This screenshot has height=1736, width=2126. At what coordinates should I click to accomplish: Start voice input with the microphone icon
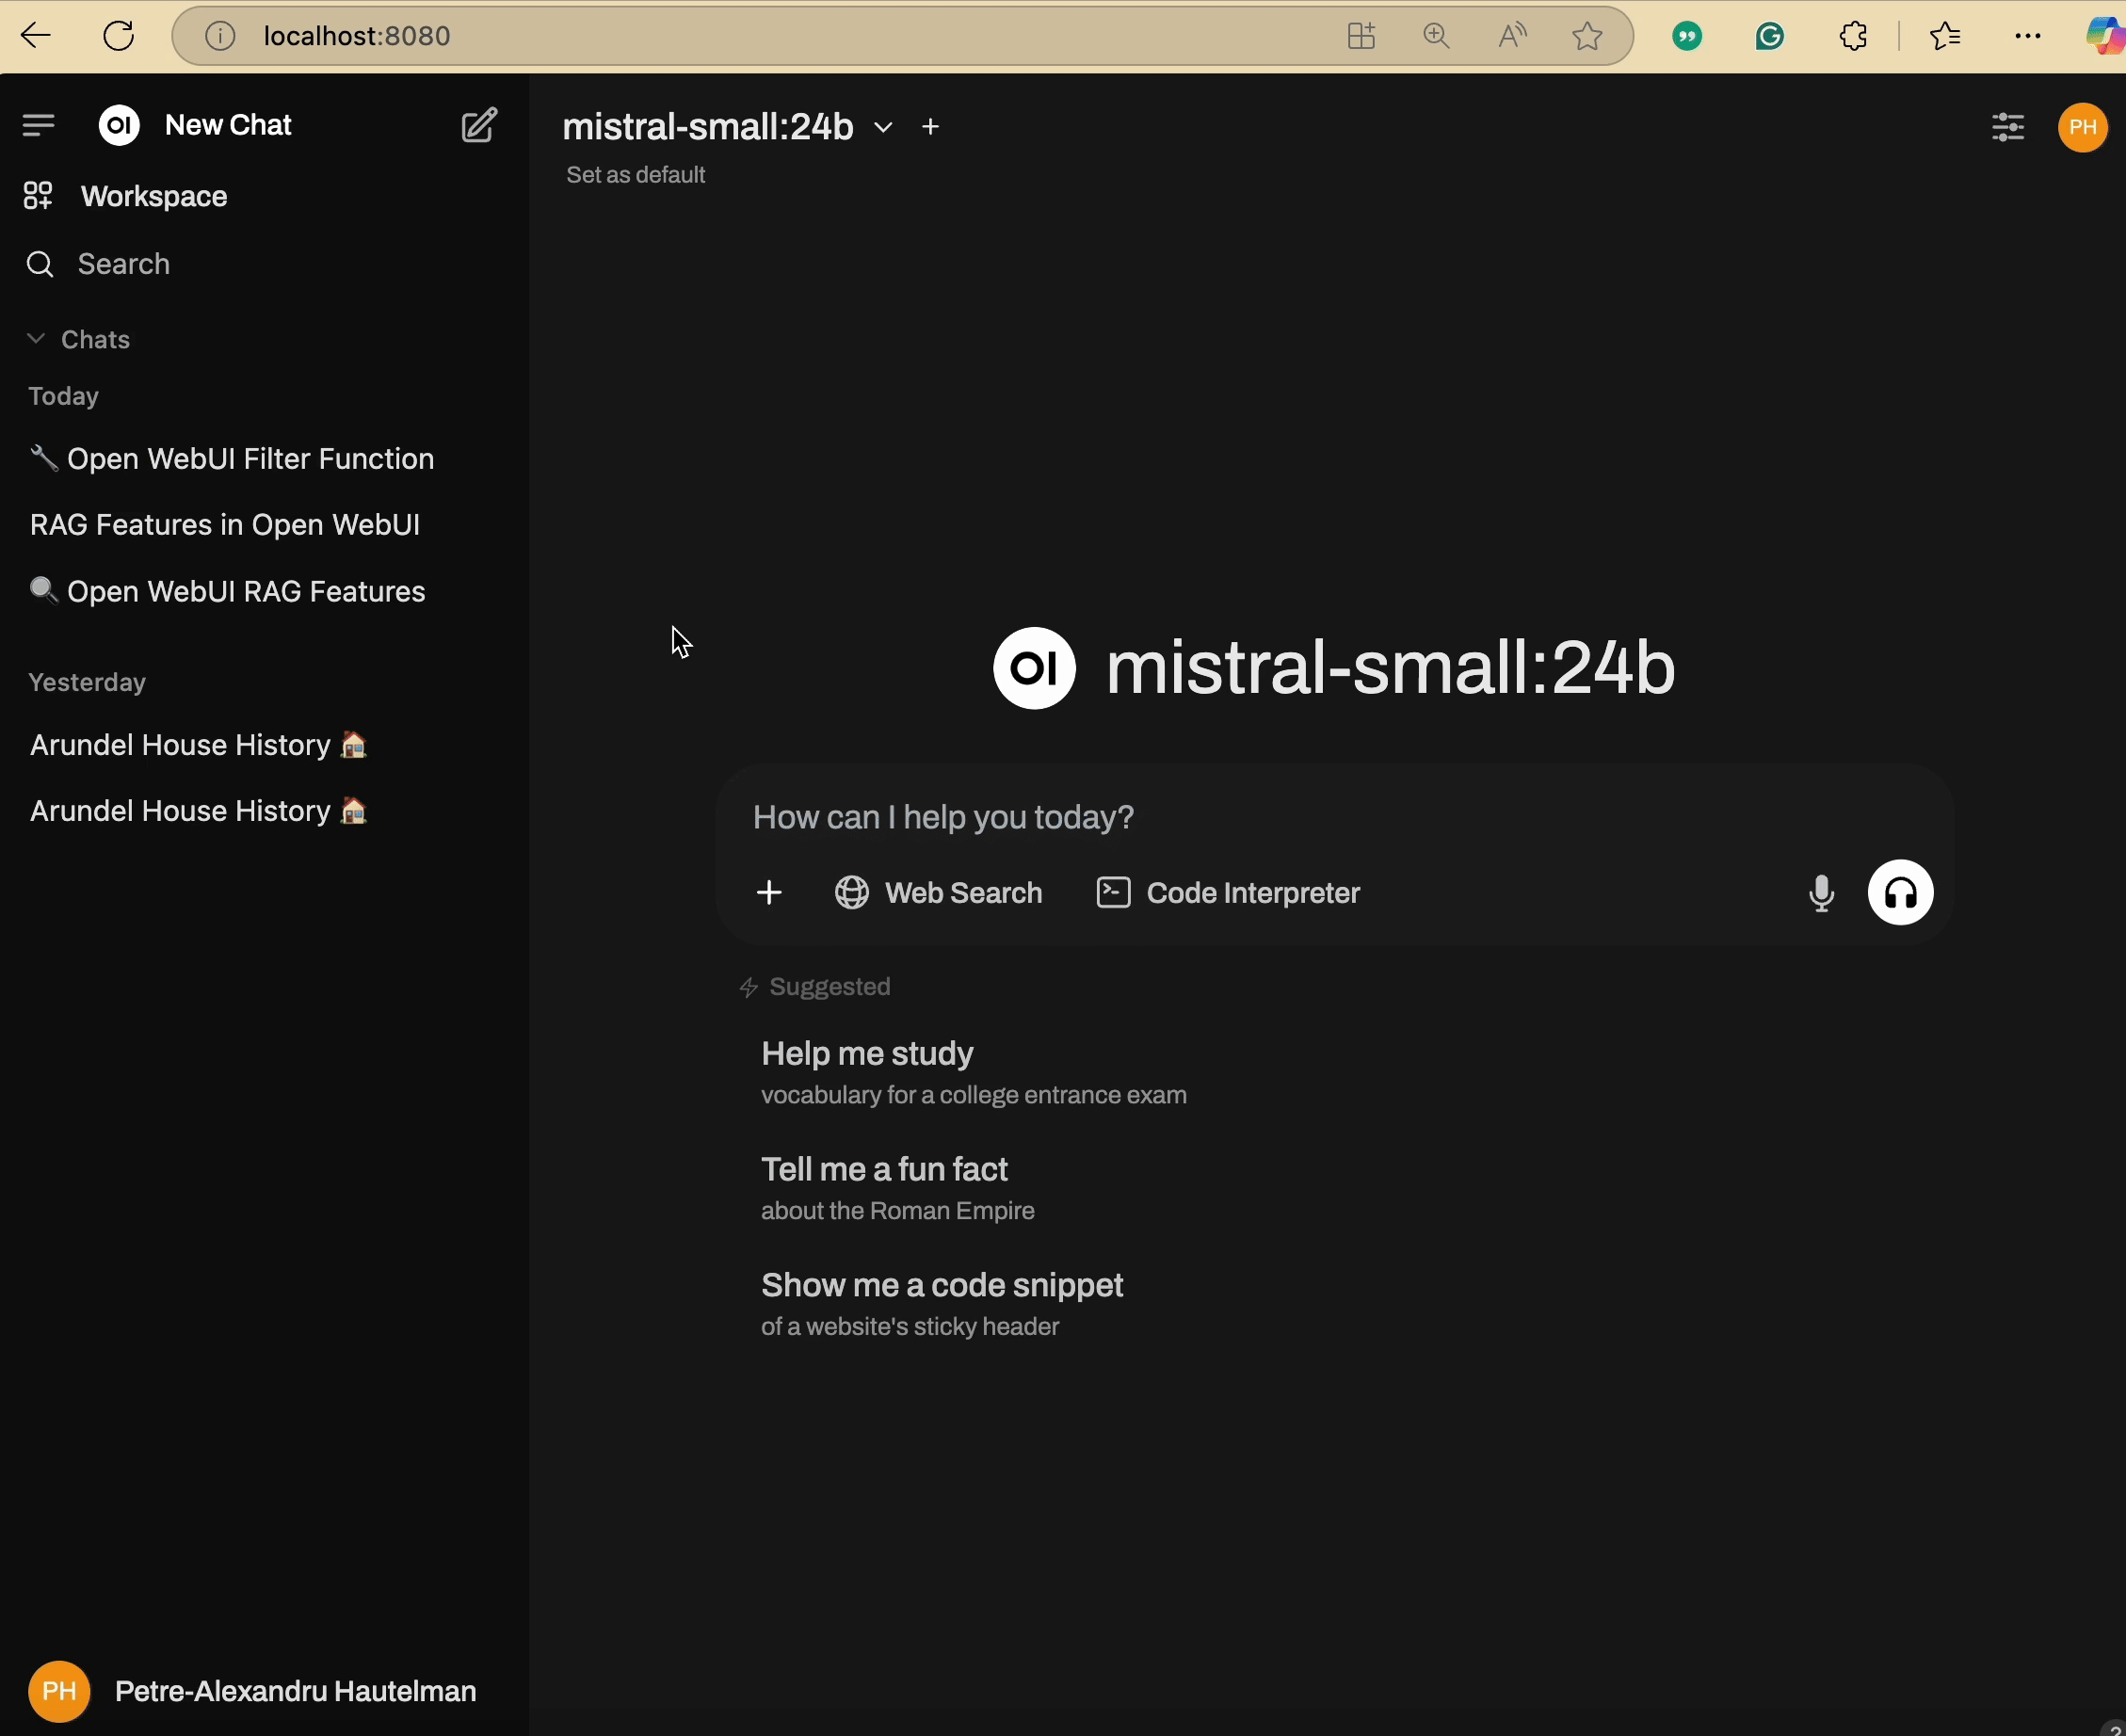click(1821, 892)
